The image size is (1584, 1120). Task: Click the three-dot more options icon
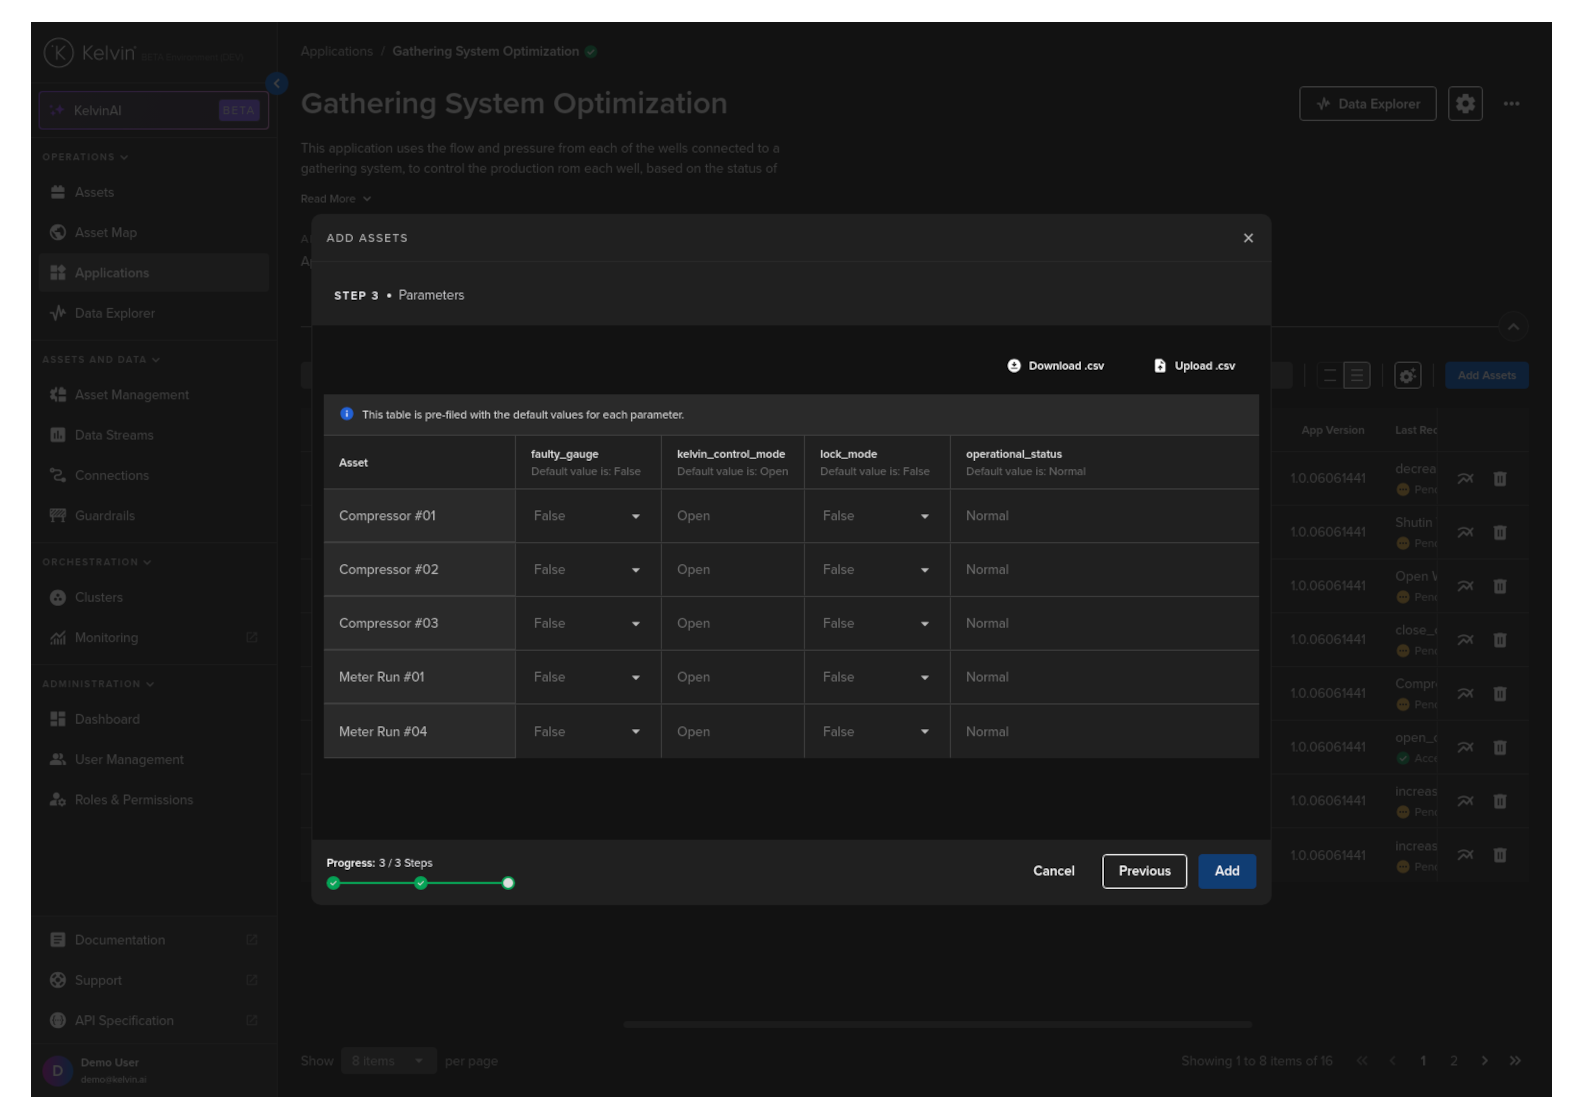[x=1511, y=104]
